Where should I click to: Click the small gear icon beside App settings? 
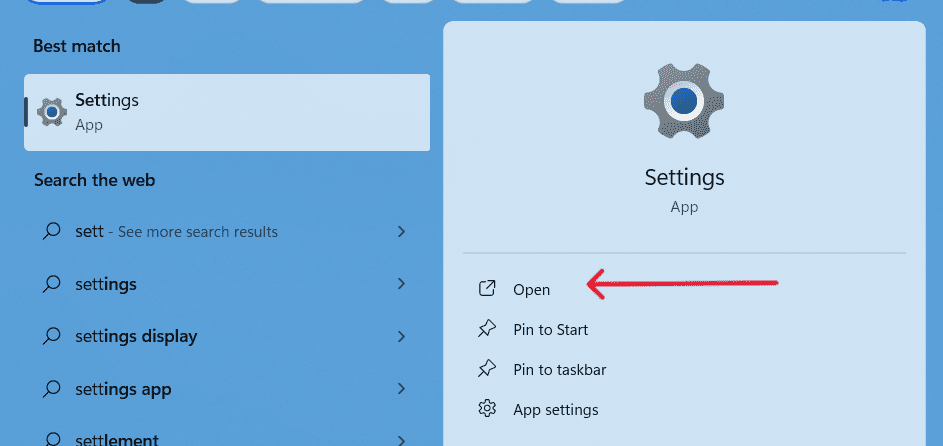(487, 409)
